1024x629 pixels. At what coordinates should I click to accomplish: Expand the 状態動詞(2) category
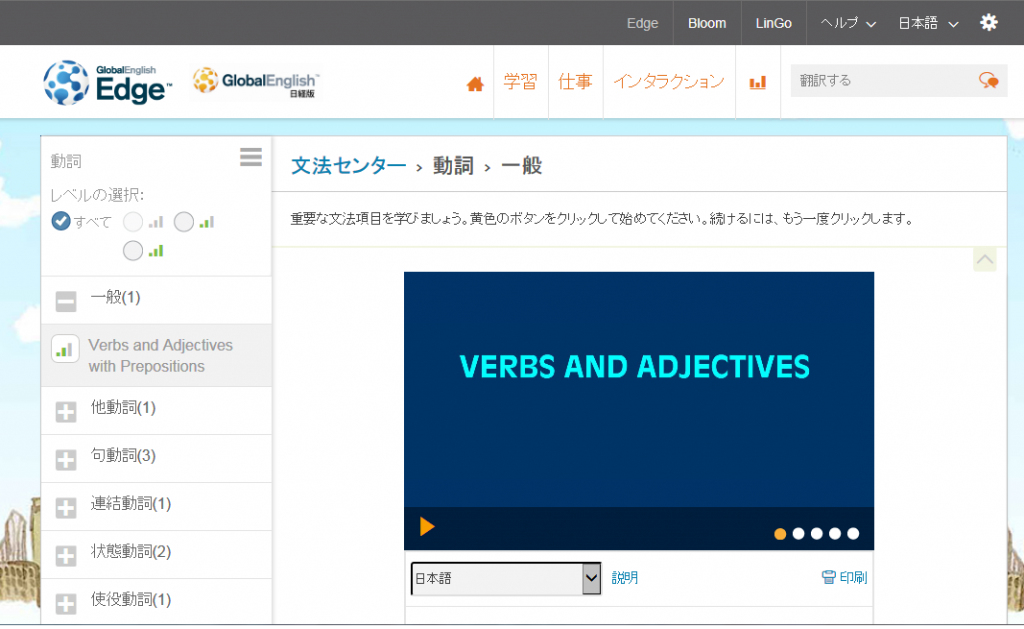coord(65,555)
